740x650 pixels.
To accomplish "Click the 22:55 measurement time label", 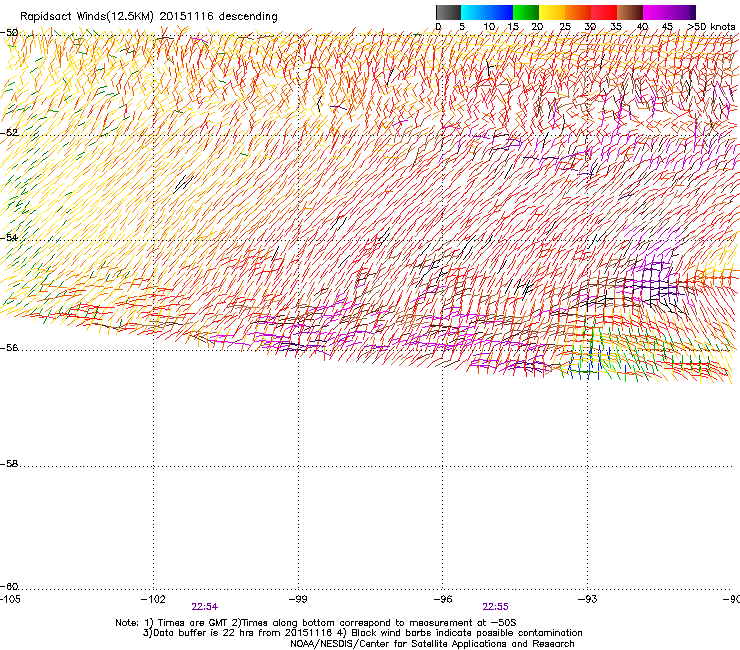I will (x=496, y=607).
